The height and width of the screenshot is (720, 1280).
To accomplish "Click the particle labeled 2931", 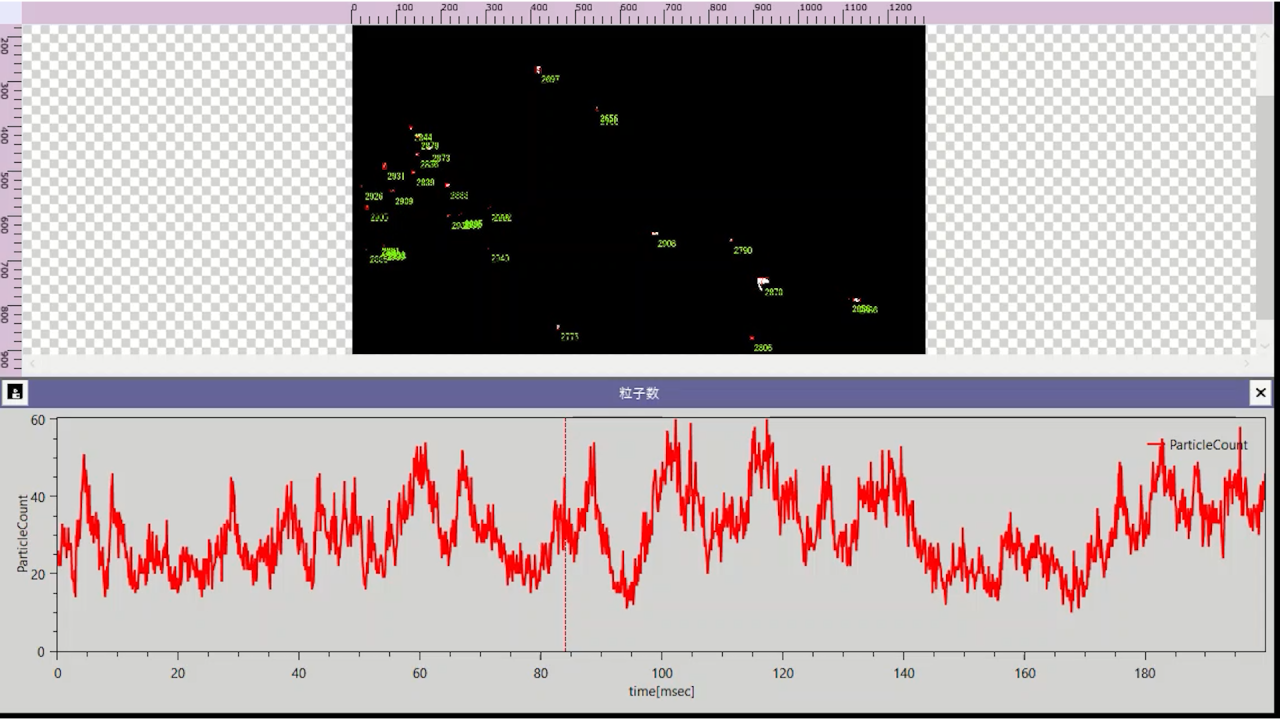I will click(x=385, y=166).
